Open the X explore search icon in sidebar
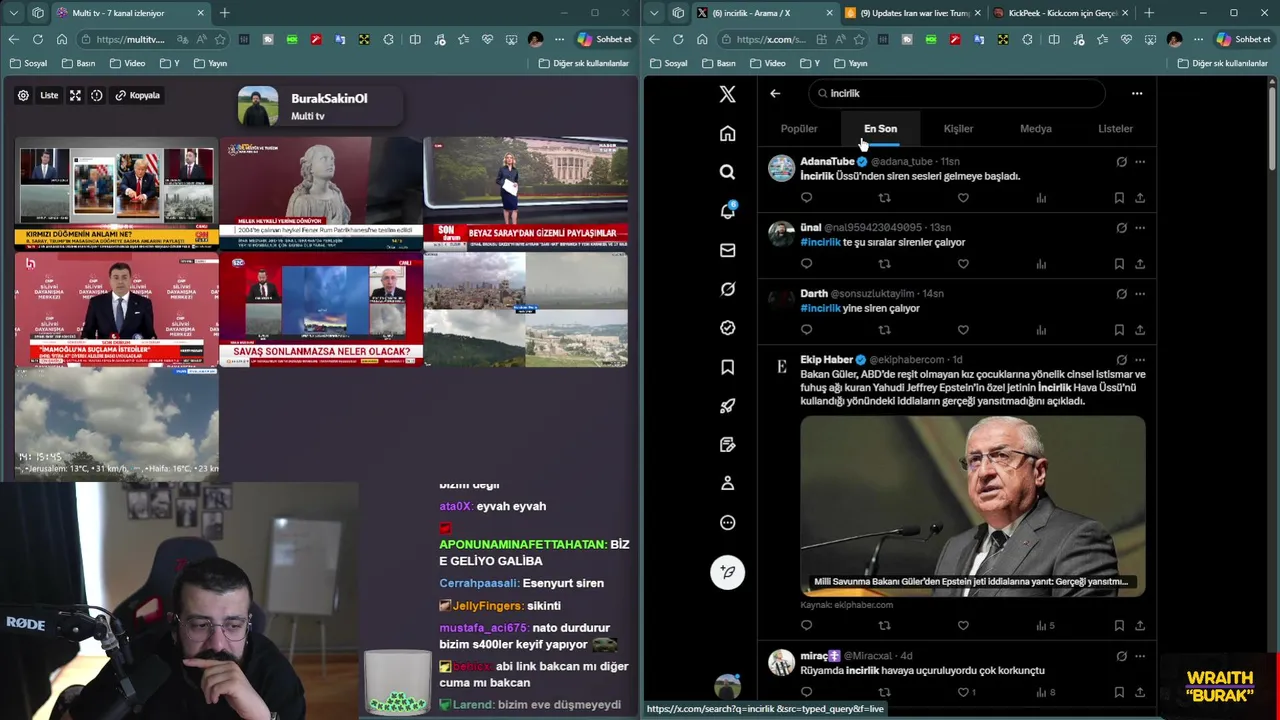Image resolution: width=1280 pixels, height=720 pixels. [727, 172]
